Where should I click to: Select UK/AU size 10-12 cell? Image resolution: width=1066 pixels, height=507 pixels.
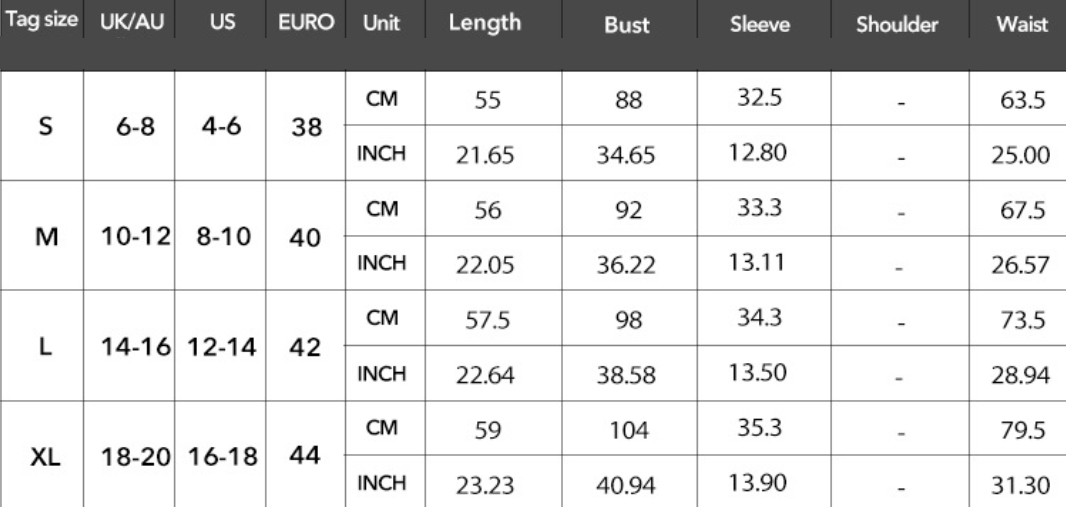point(136,237)
